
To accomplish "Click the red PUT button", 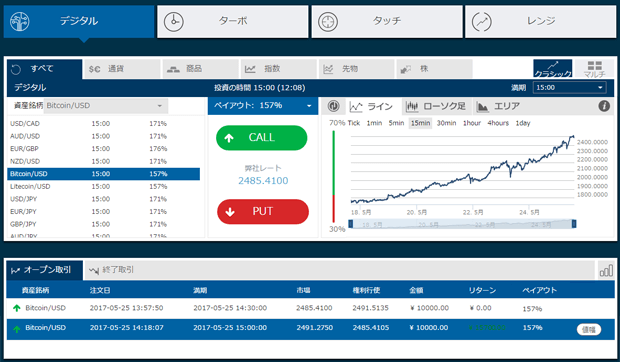I will (263, 211).
